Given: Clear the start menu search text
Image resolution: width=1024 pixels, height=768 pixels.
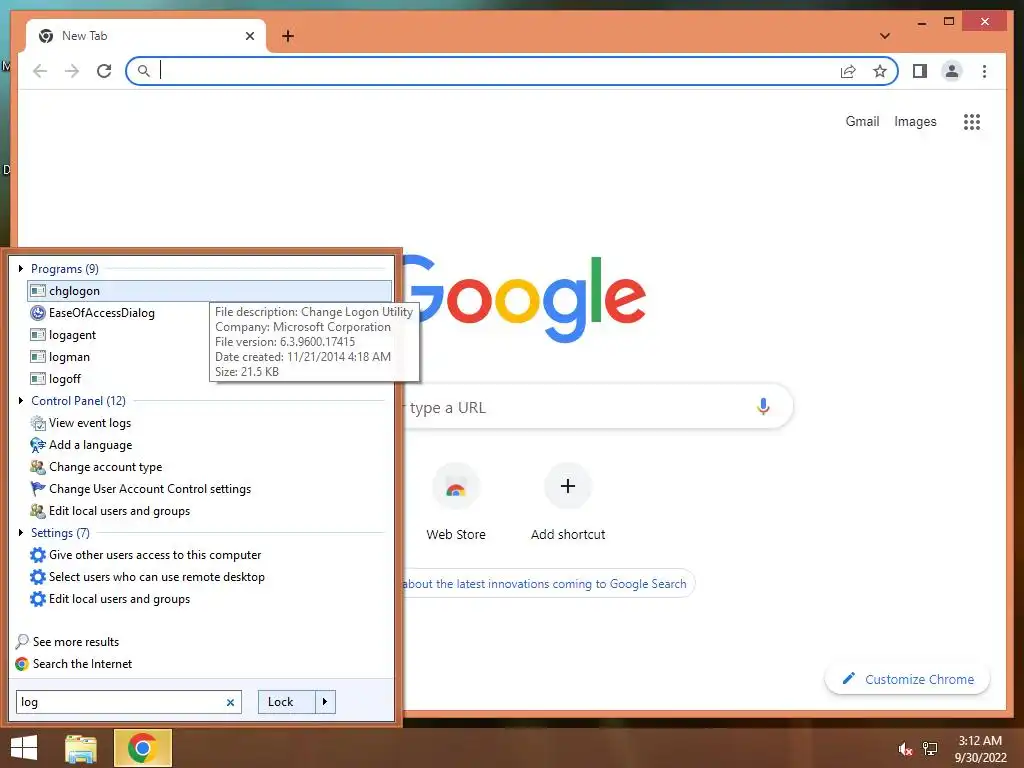Looking at the screenshot, I should pos(230,702).
